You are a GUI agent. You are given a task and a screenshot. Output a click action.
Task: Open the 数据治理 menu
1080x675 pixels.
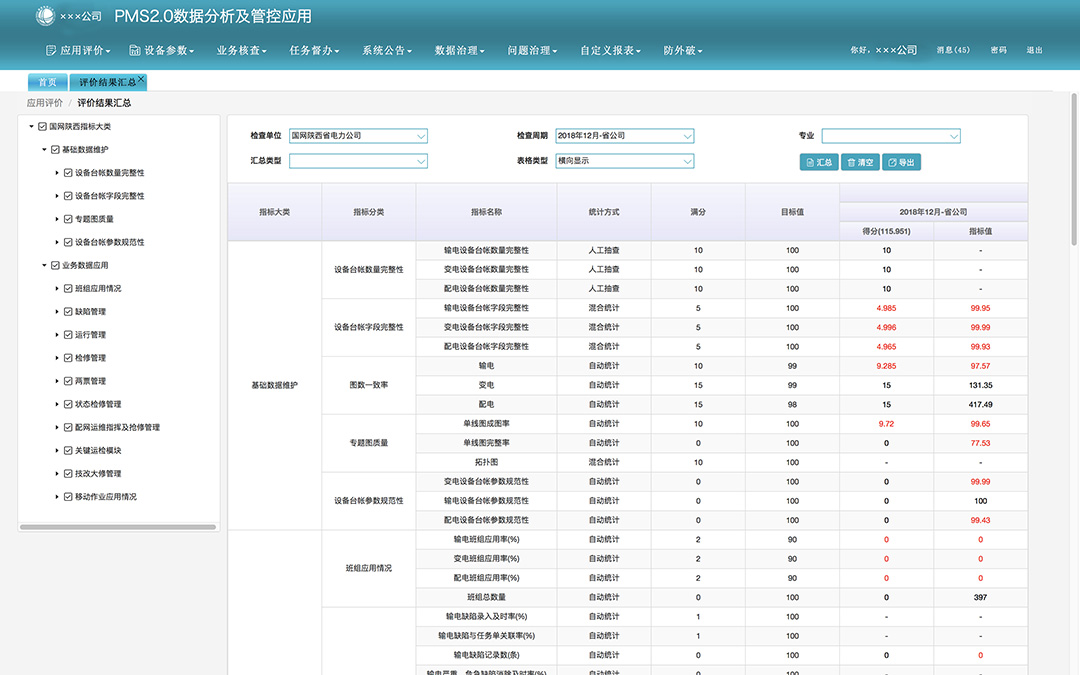[x=459, y=50]
